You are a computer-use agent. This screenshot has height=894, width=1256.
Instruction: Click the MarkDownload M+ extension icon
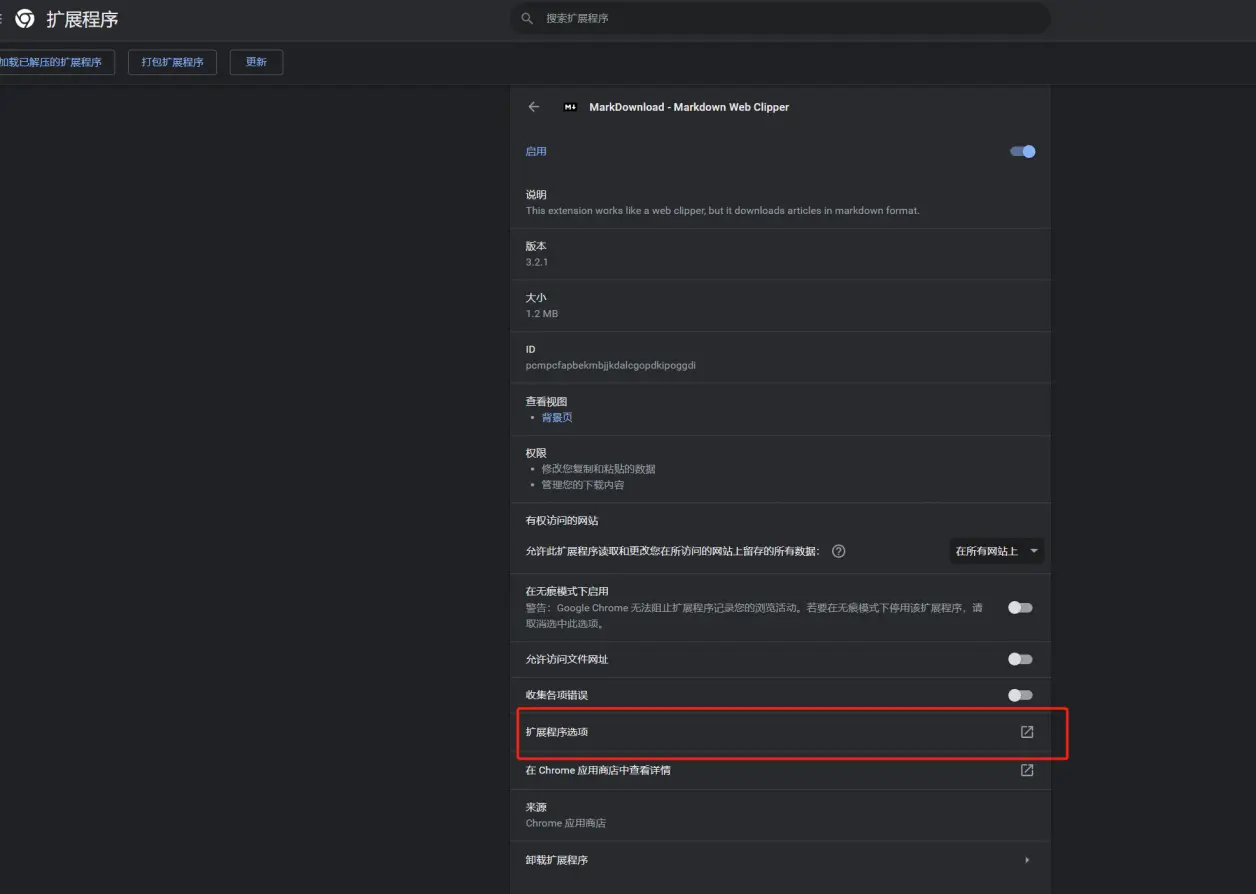click(570, 107)
